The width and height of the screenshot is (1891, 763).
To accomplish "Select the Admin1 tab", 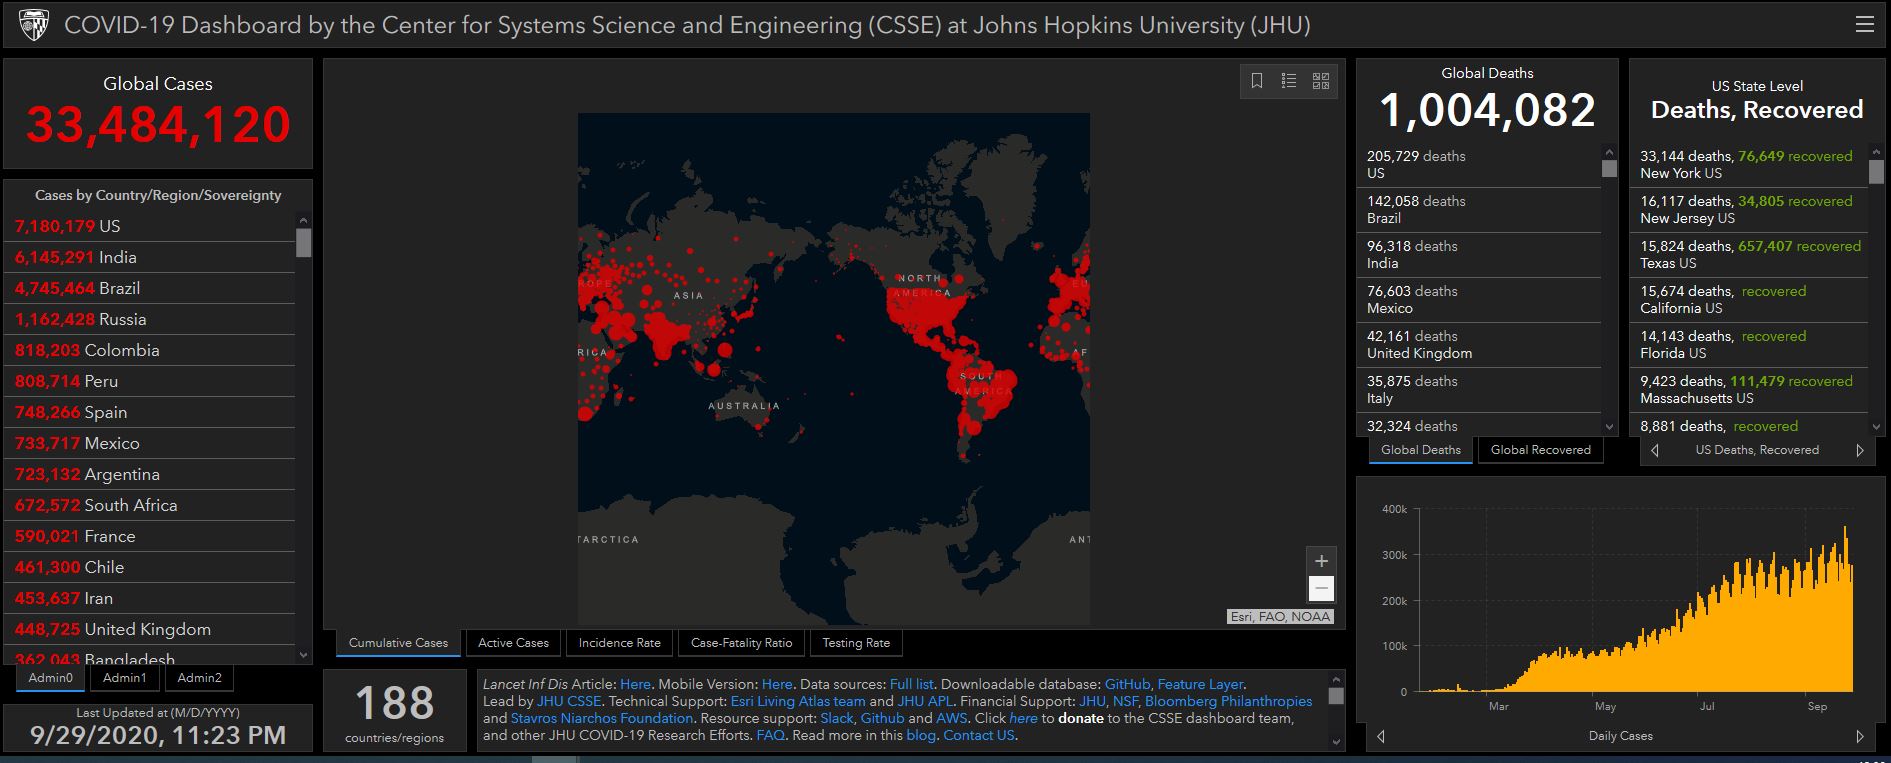I will click(x=125, y=678).
